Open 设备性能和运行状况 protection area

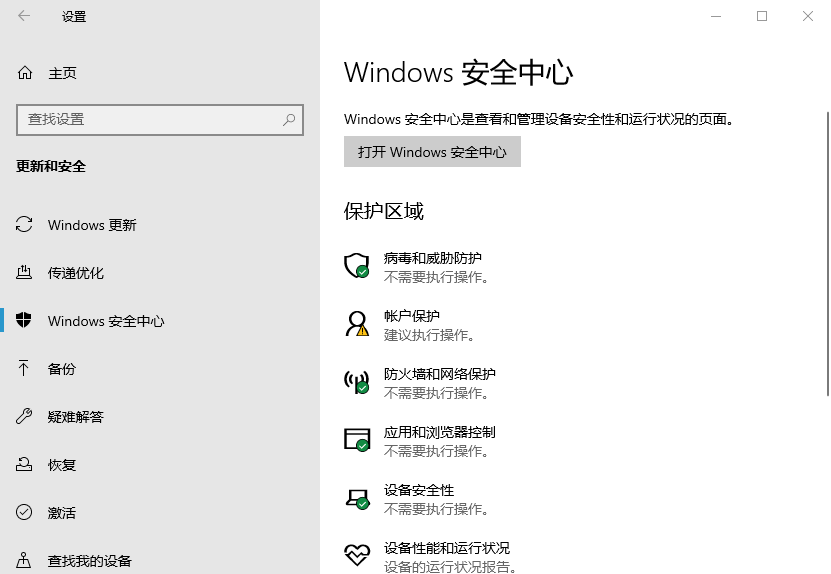pyautogui.click(x=430, y=557)
